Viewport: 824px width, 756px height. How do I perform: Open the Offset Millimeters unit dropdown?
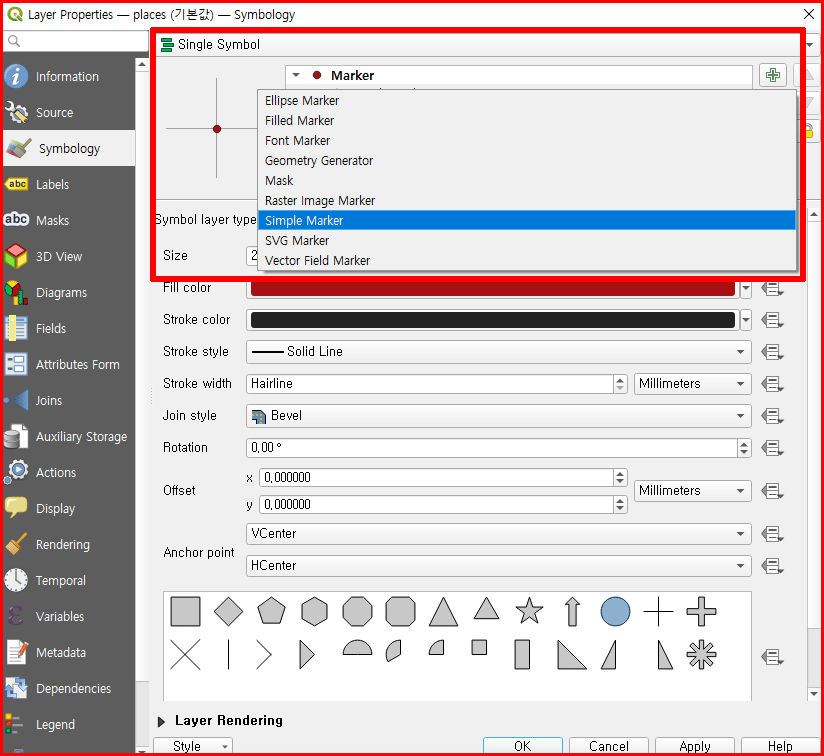click(x=692, y=491)
